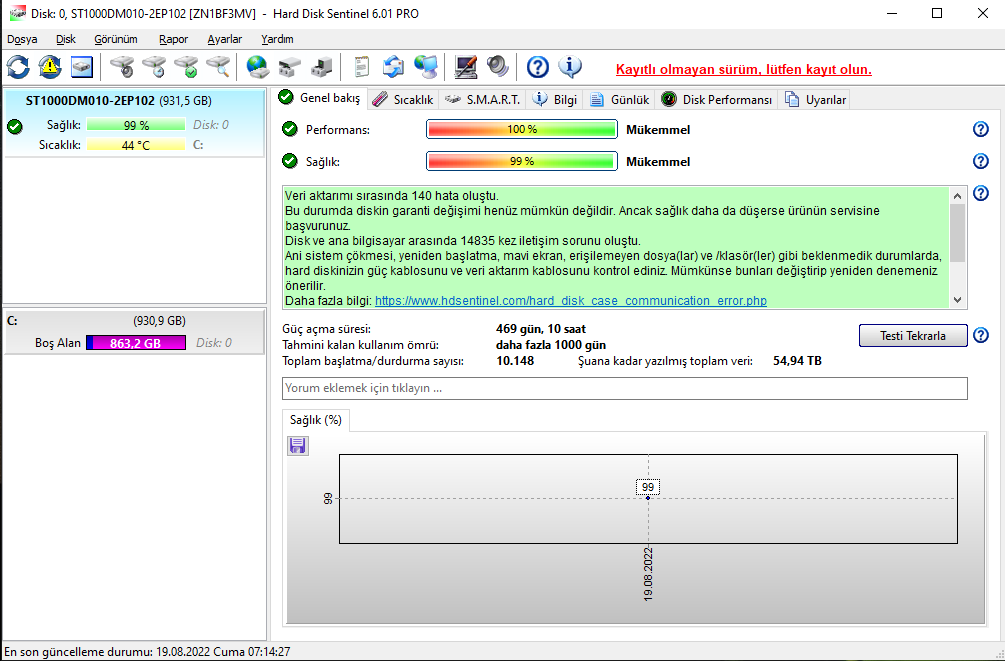Click the stacked drive boxes toolbar icon
This screenshot has height=661, width=1005.
(x=290, y=67)
